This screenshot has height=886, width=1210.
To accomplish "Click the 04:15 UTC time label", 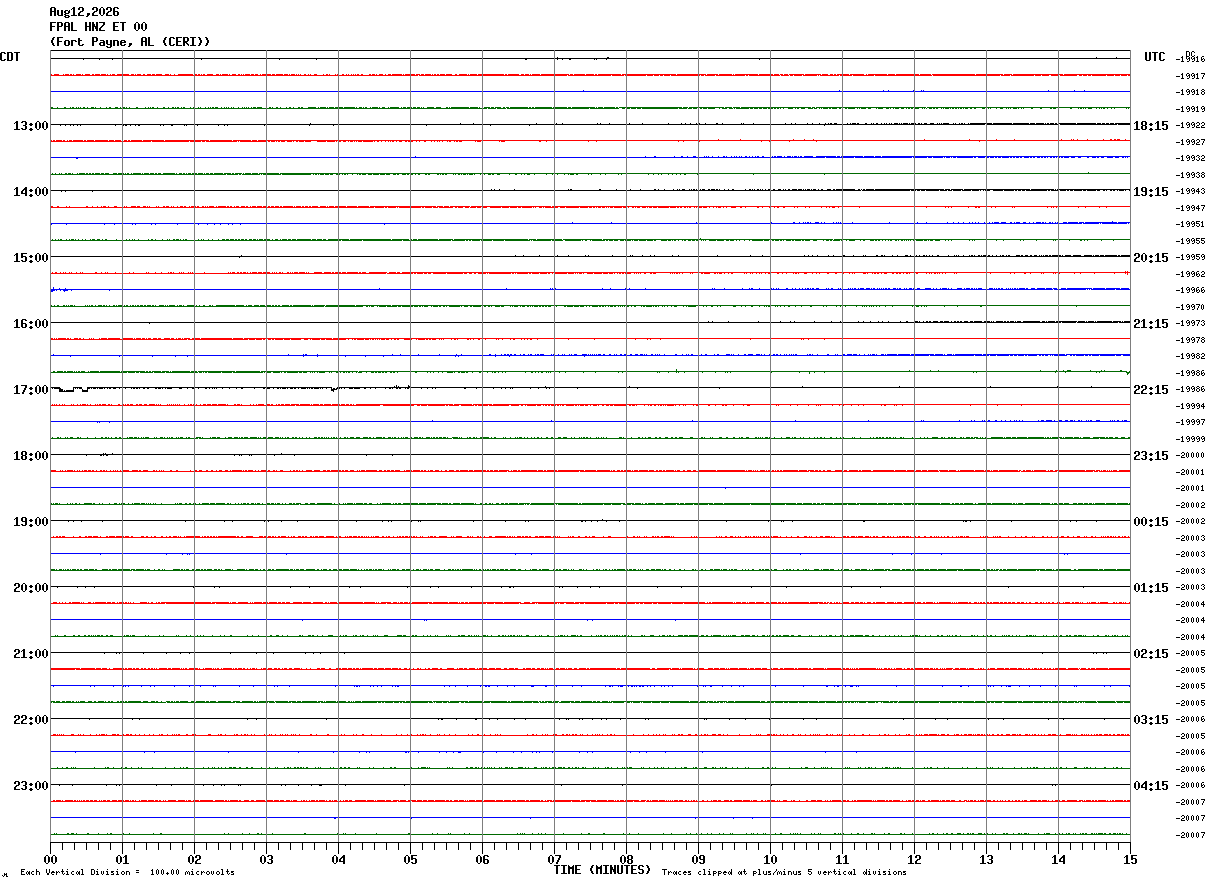I will (x=1151, y=786).
